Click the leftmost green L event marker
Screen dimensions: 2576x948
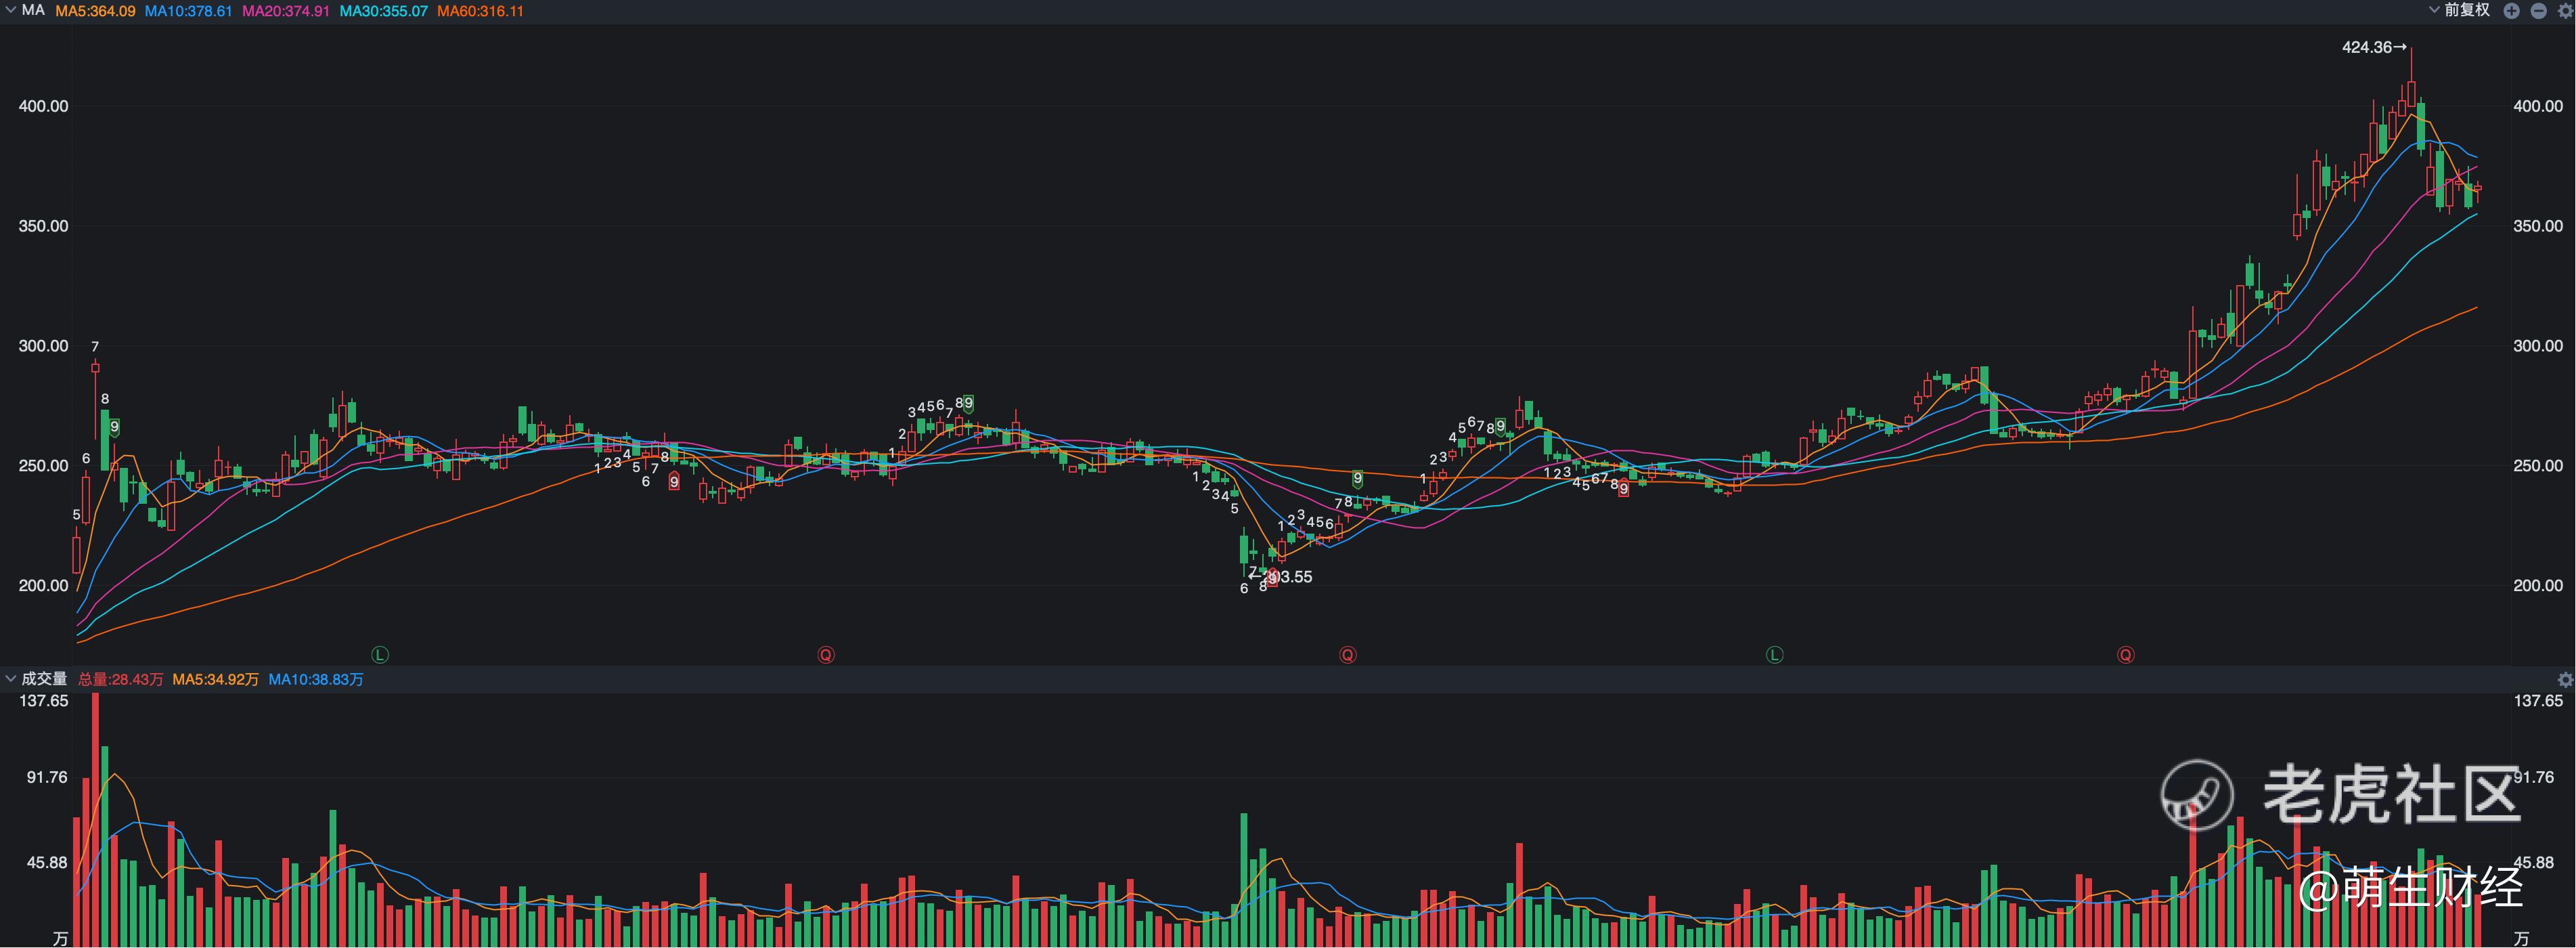[380, 655]
